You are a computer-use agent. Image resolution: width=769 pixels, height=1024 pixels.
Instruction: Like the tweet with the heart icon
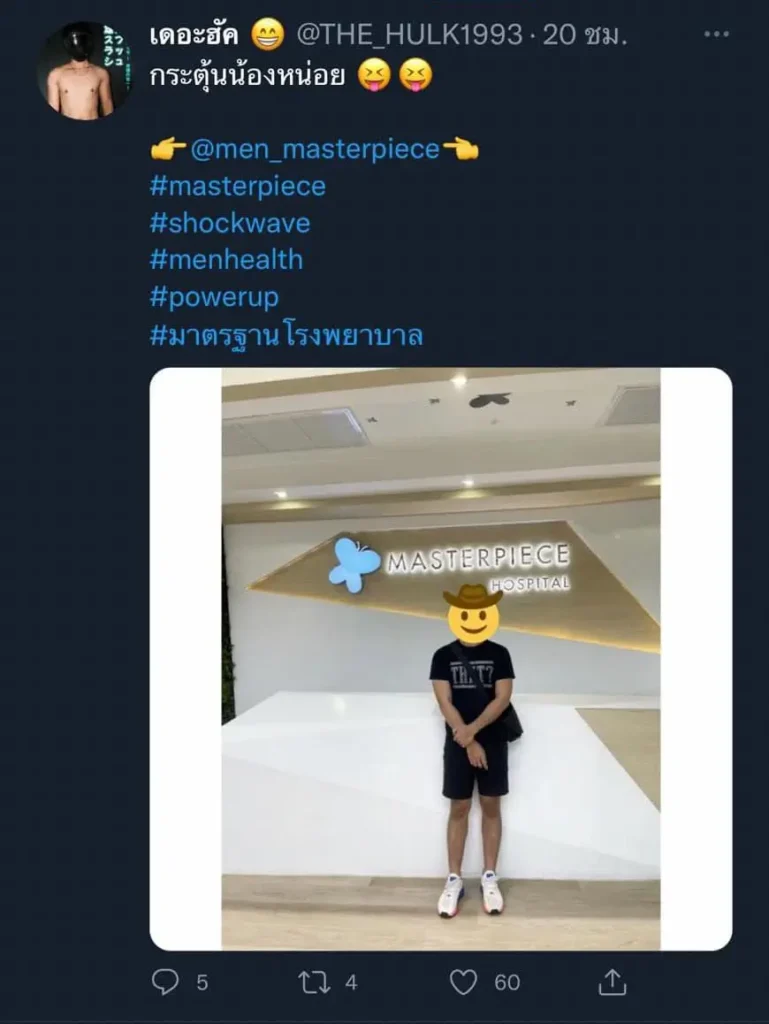coord(463,982)
